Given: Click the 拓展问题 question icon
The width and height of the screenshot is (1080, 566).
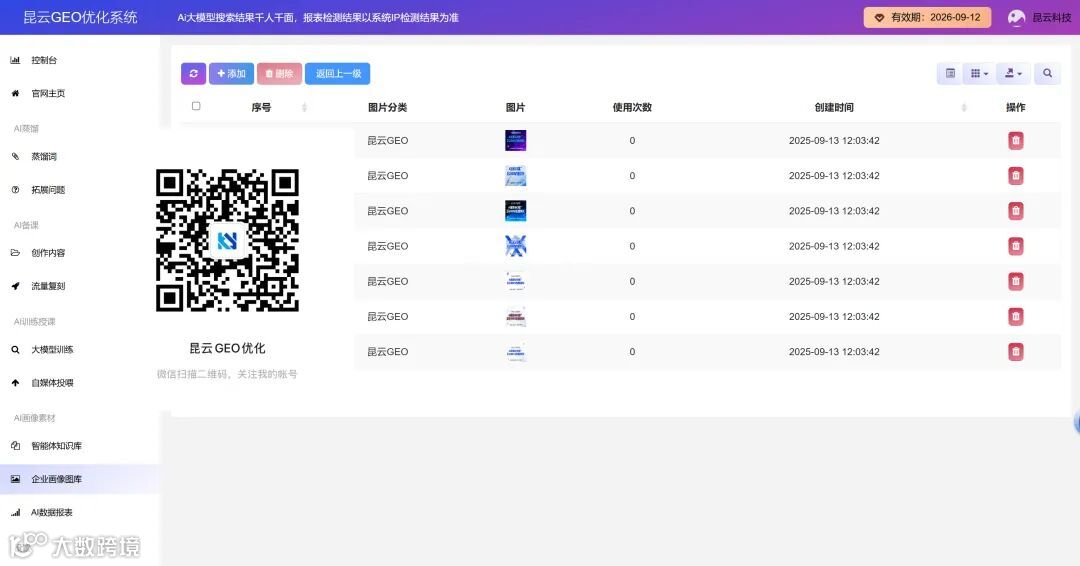Looking at the screenshot, I should click(x=15, y=189).
